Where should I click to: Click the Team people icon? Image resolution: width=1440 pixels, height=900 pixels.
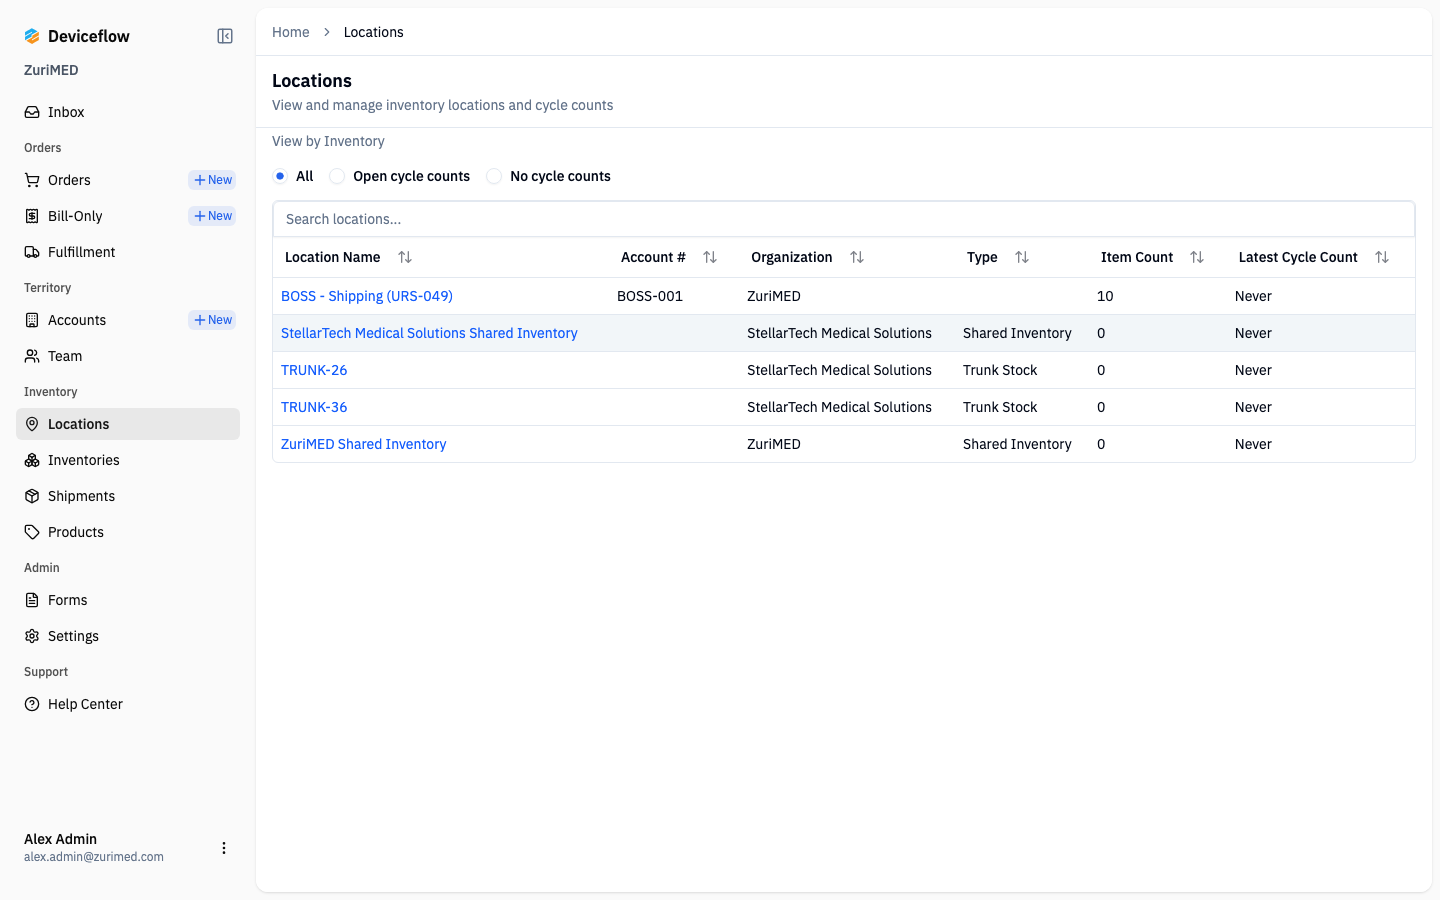point(32,356)
